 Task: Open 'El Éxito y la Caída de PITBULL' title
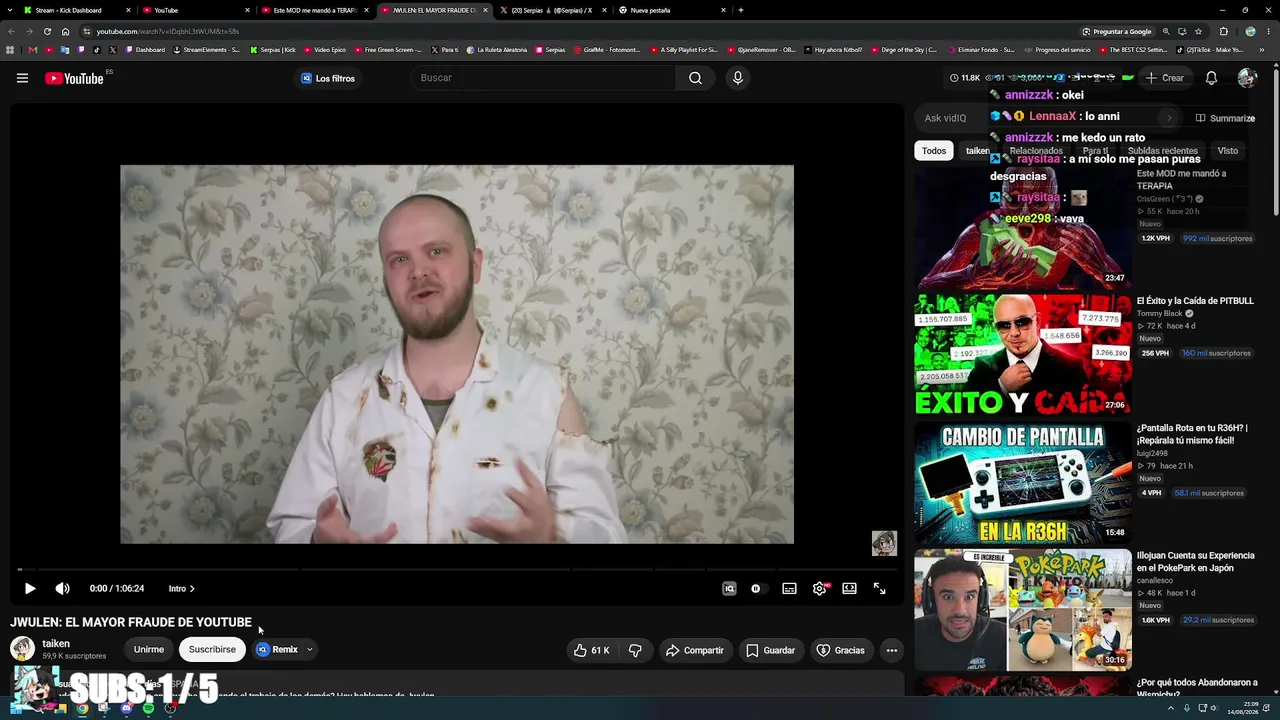tap(1195, 301)
